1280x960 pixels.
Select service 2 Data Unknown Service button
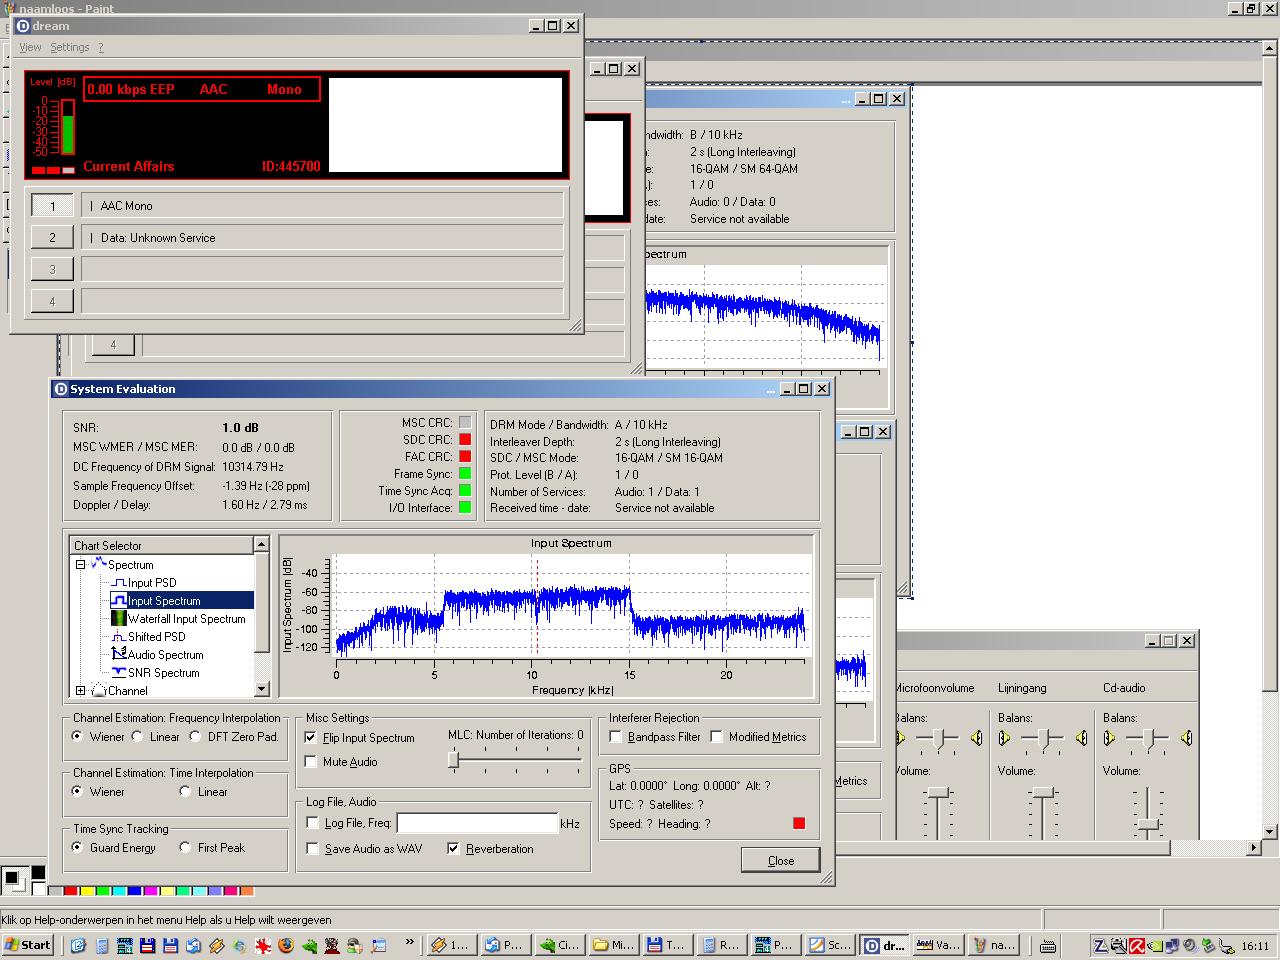[x=52, y=238]
